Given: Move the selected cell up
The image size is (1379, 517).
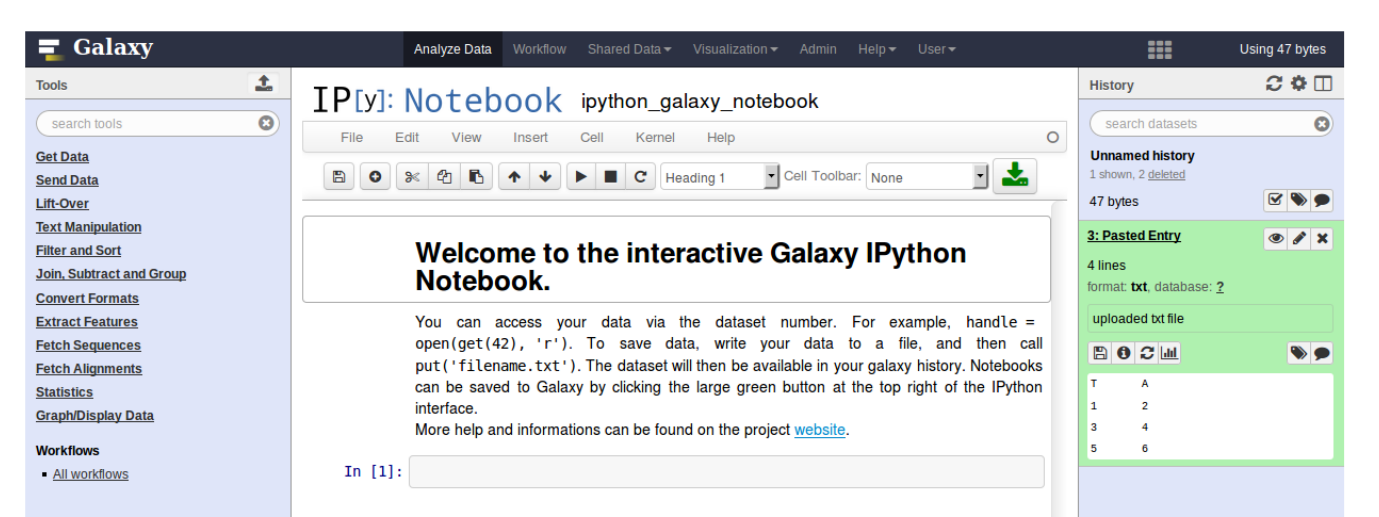Looking at the screenshot, I should click(x=514, y=177).
